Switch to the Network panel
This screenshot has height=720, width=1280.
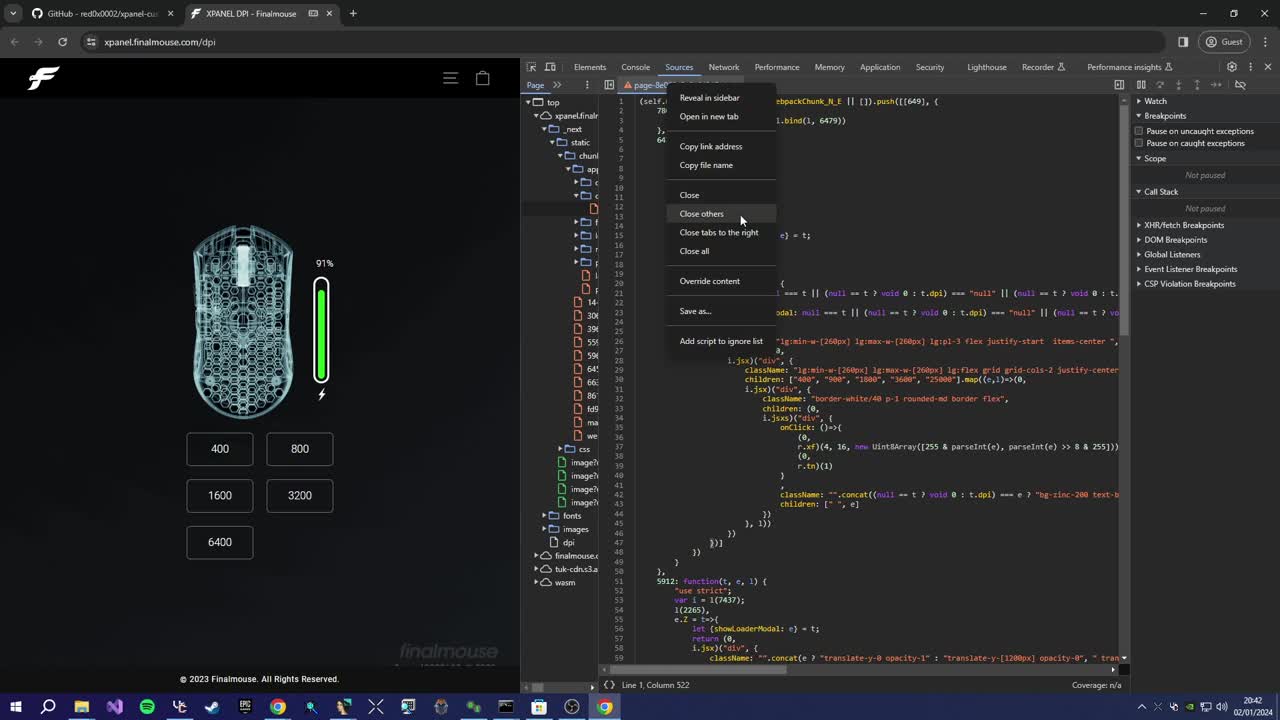723,67
